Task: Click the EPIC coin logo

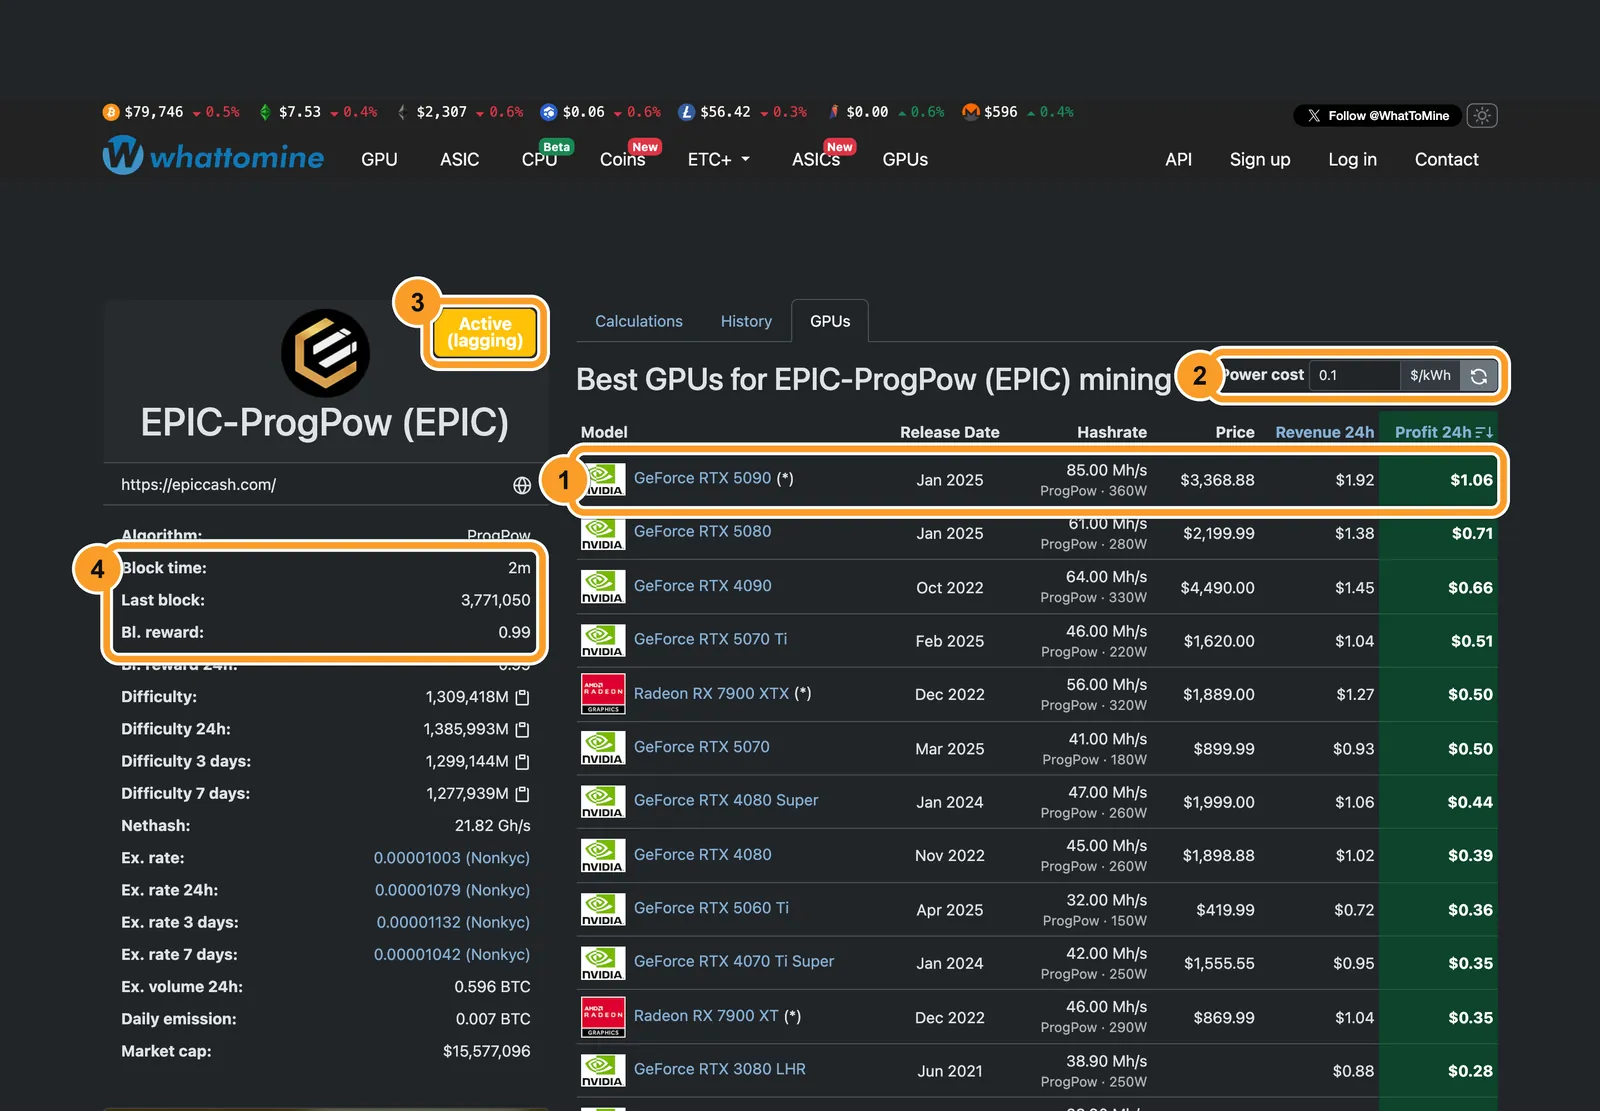Action: point(326,353)
